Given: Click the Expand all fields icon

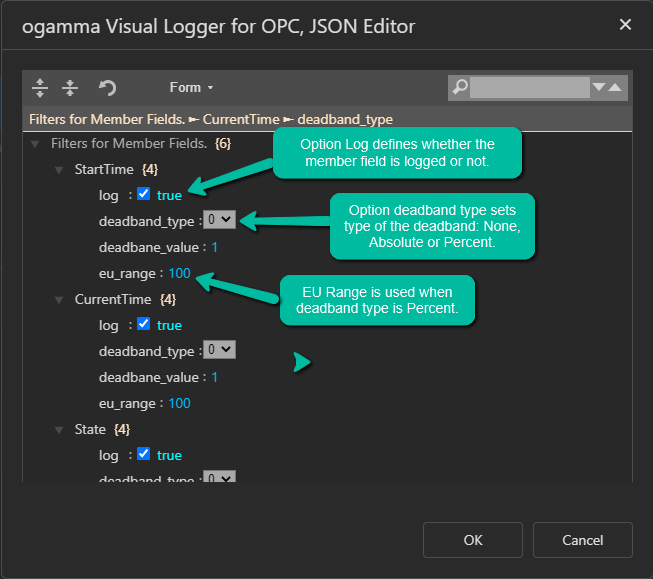Looking at the screenshot, I should [40, 88].
